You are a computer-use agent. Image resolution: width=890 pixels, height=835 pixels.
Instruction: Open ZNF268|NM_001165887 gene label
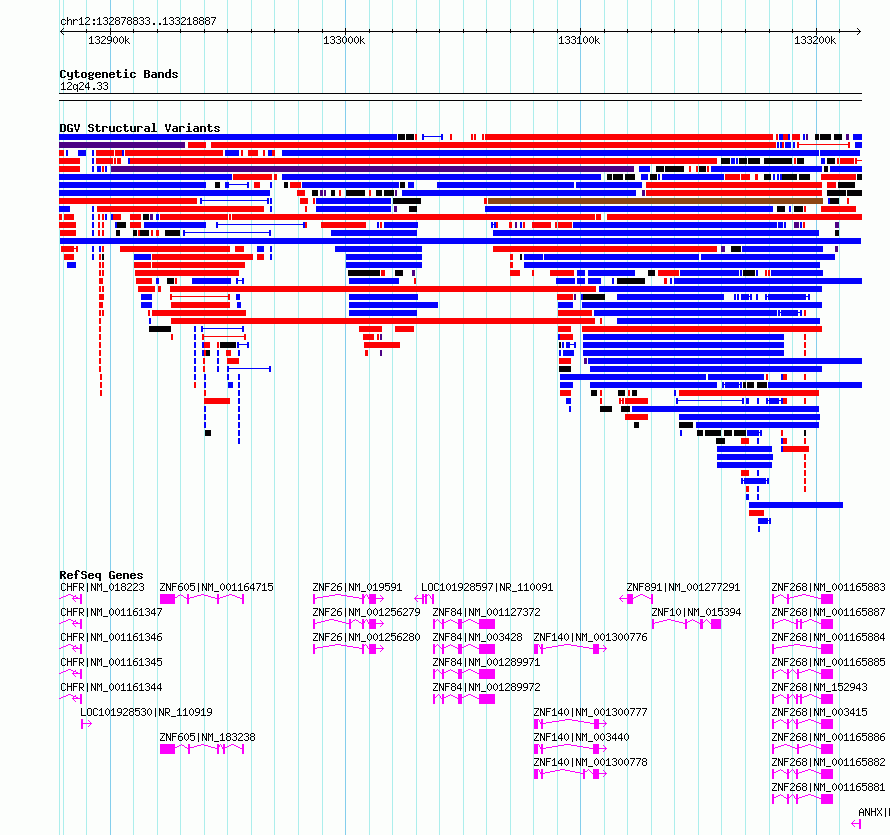828,612
